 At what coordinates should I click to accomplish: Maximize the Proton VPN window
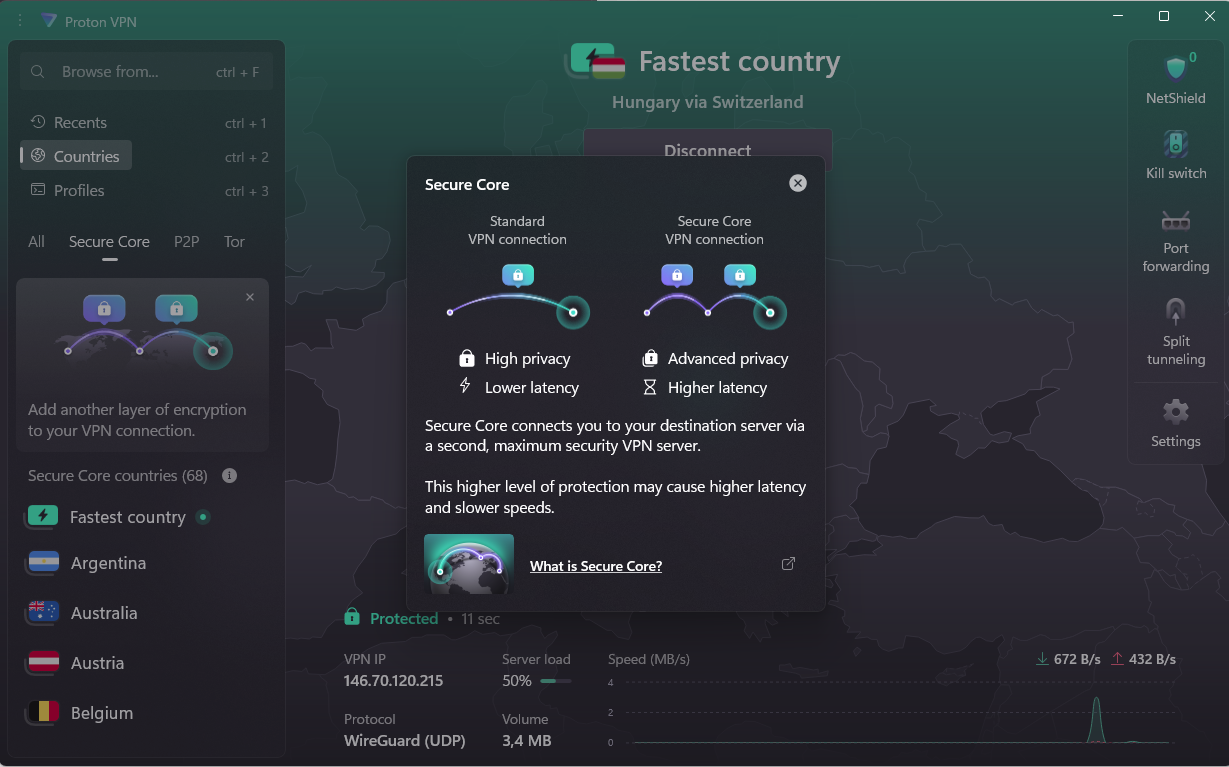[x=1164, y=16]
